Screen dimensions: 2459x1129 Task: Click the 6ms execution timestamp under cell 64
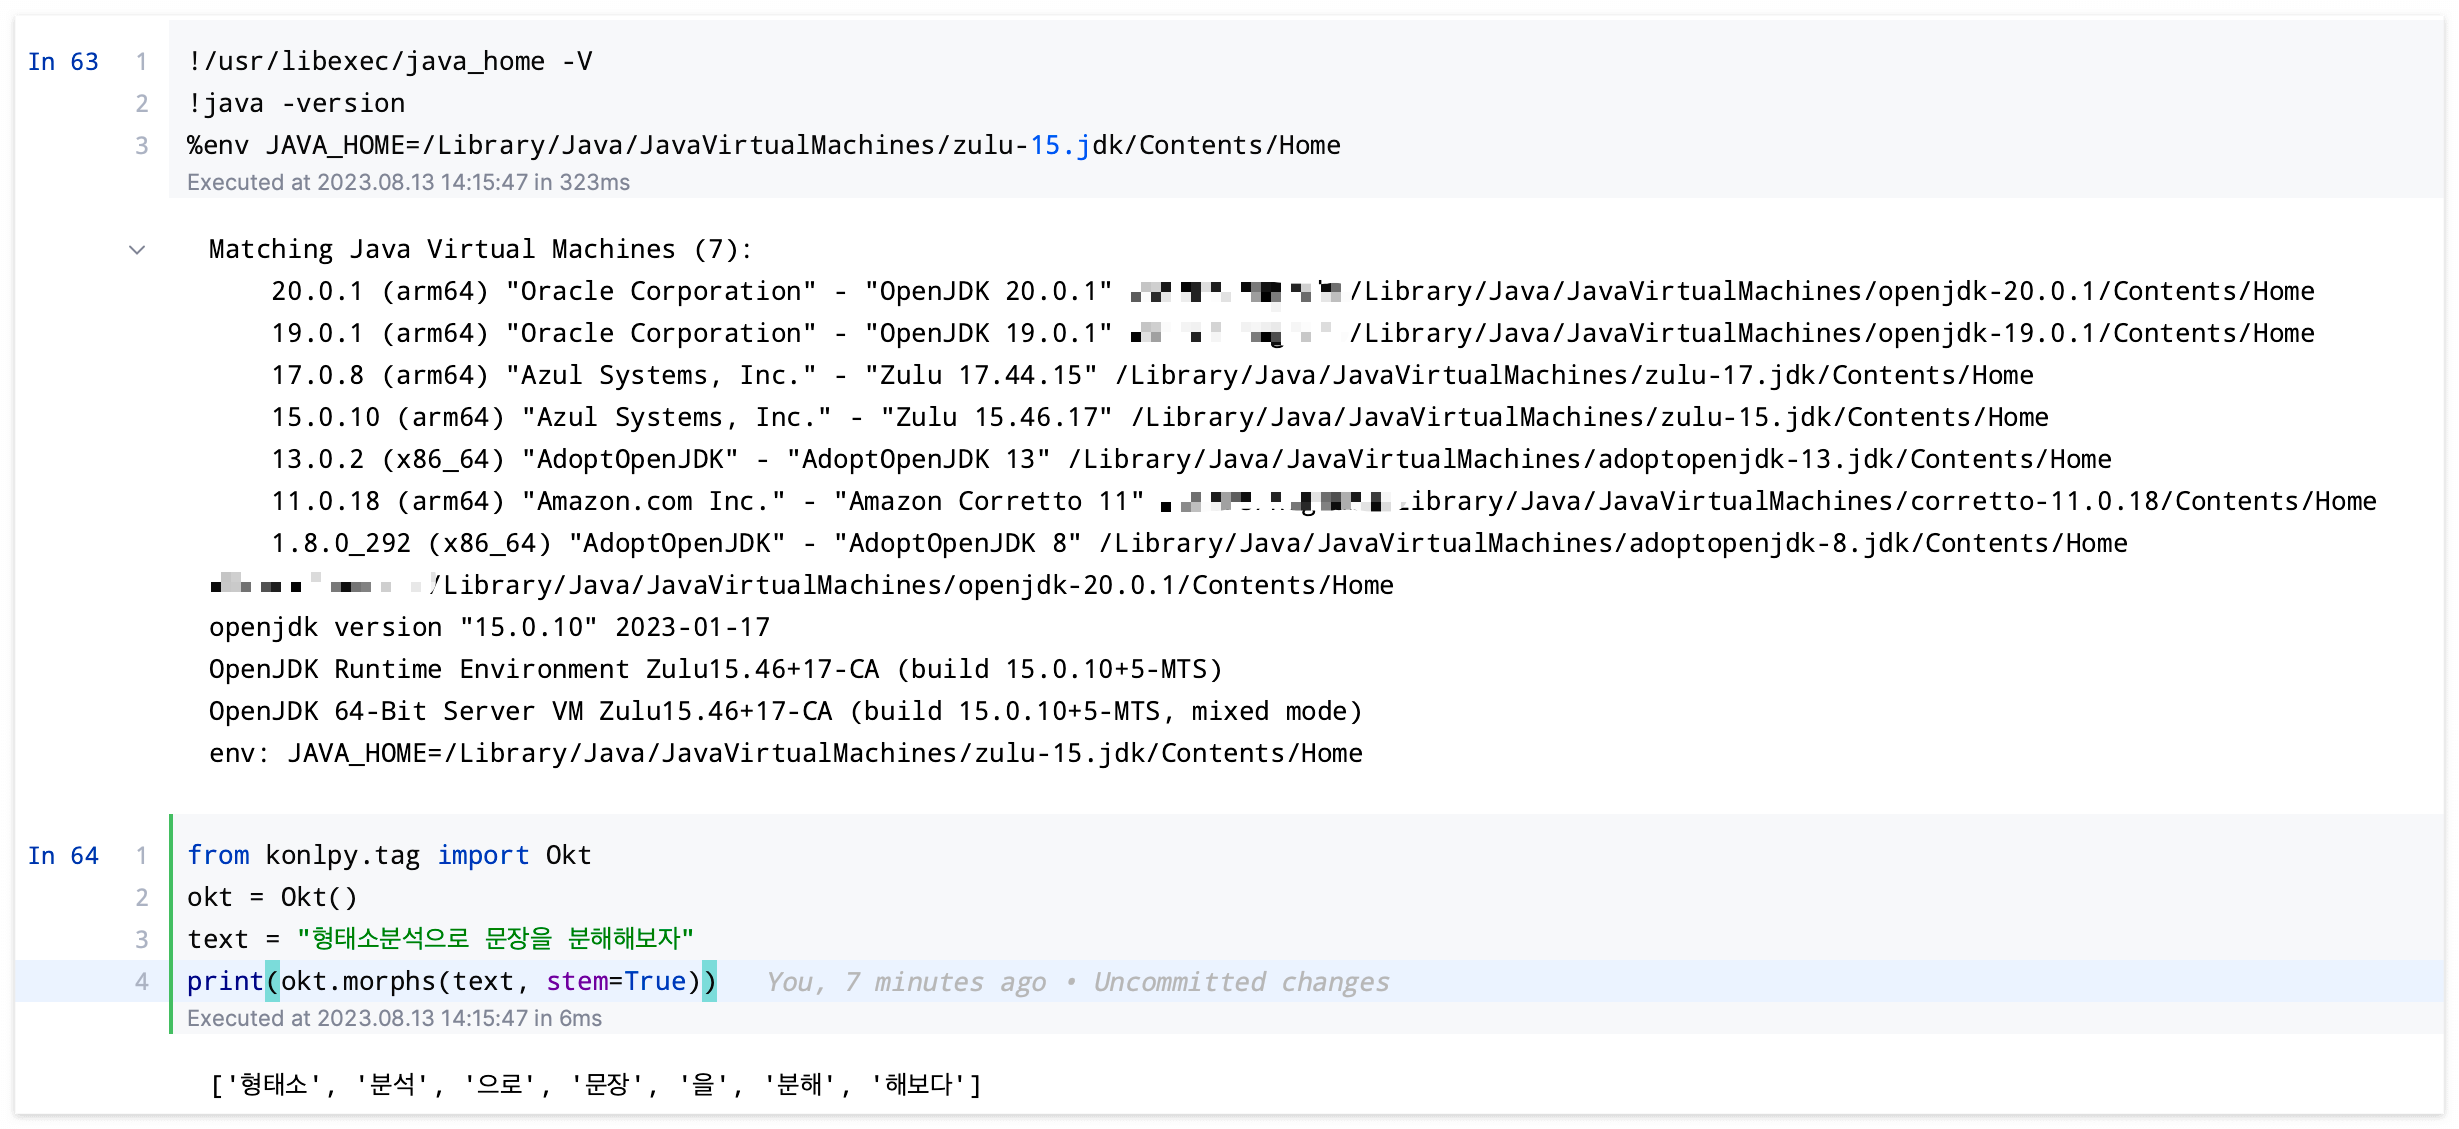pyautogui.click(x=394, y=1019)
